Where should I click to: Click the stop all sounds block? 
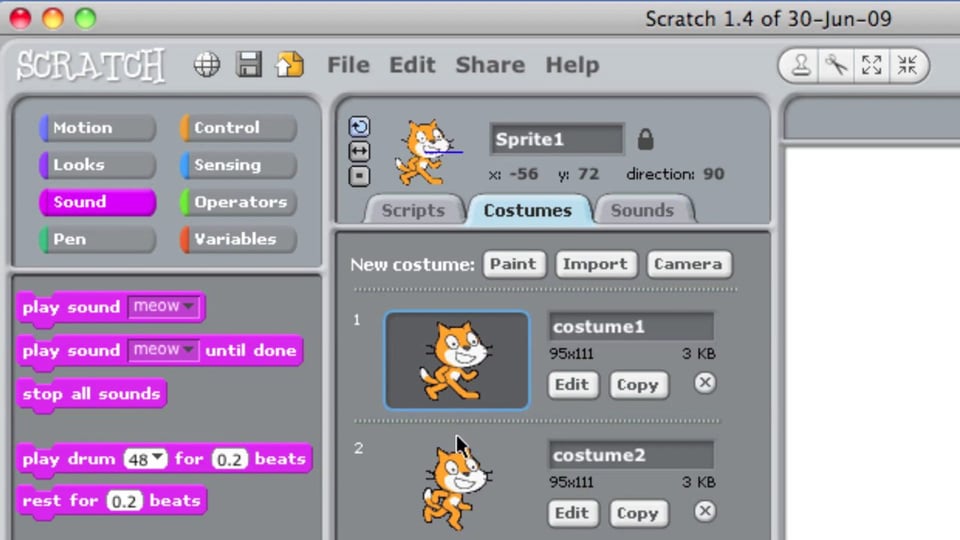[92, 394]
